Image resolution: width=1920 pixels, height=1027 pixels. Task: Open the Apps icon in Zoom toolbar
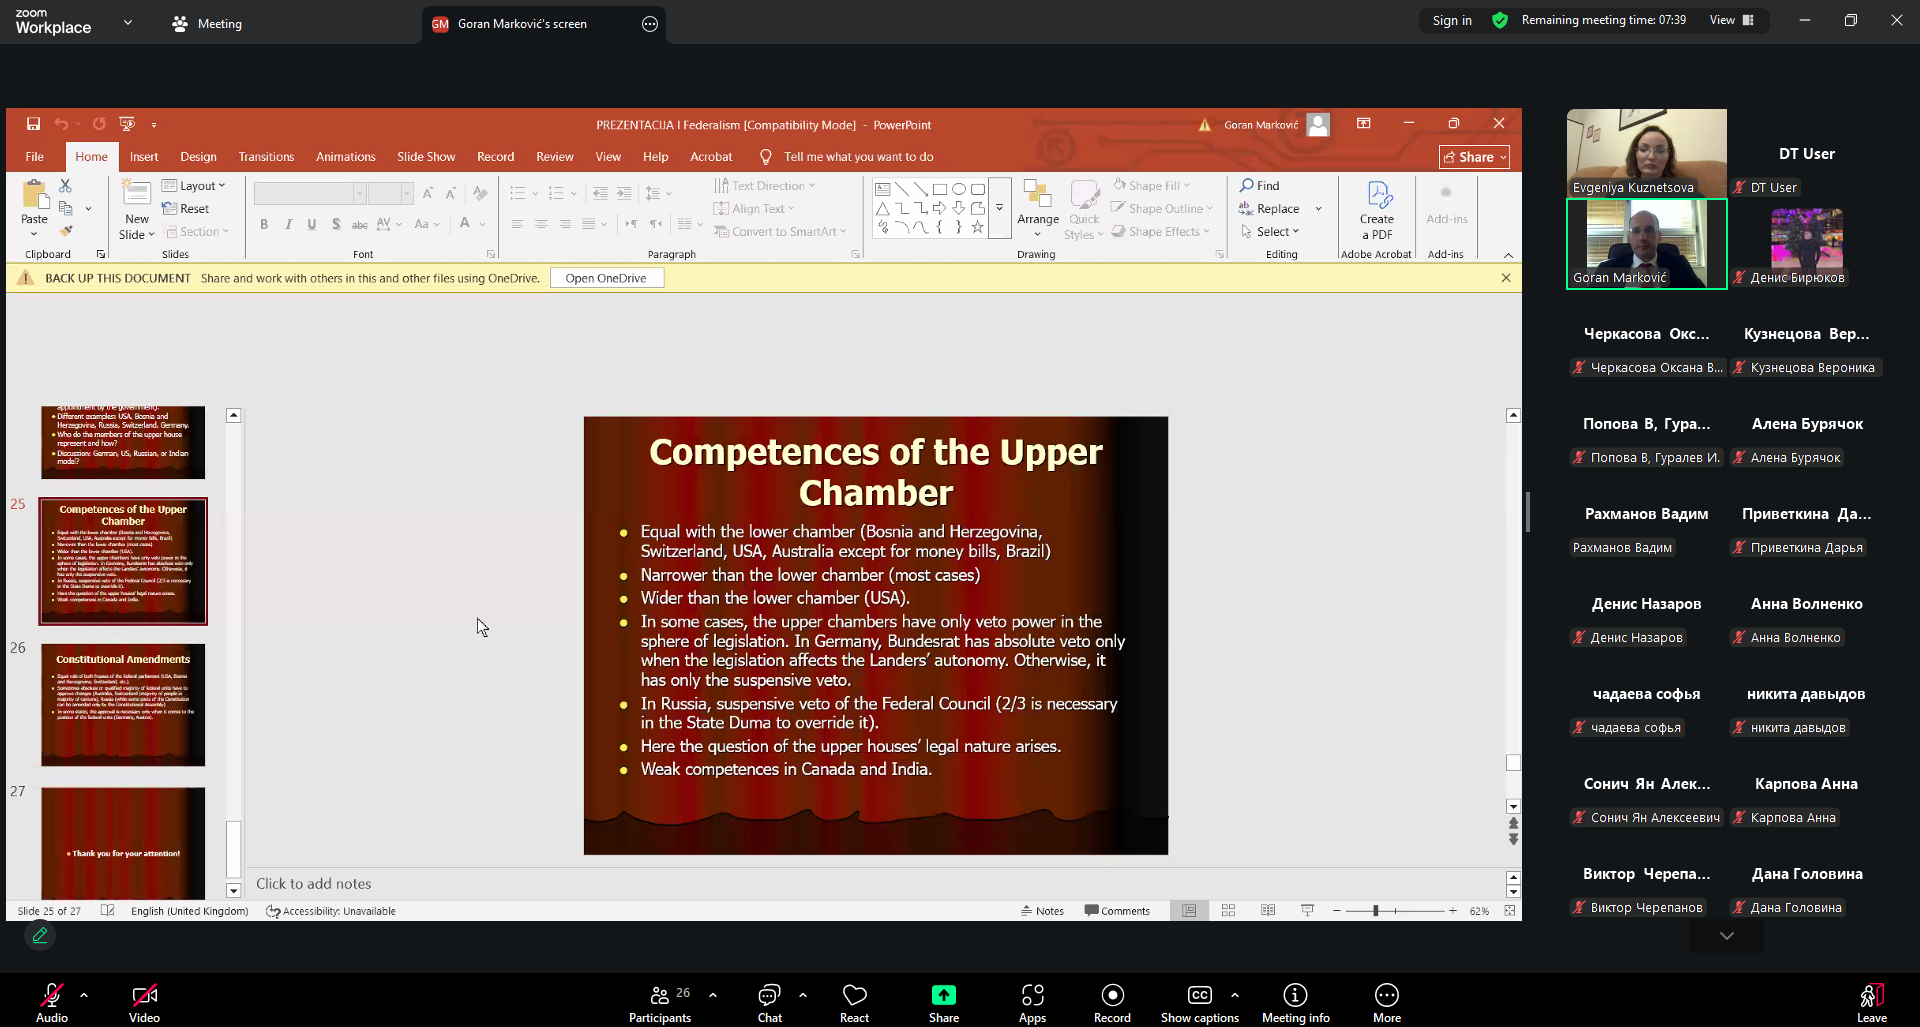[x=1032, y=1001]
